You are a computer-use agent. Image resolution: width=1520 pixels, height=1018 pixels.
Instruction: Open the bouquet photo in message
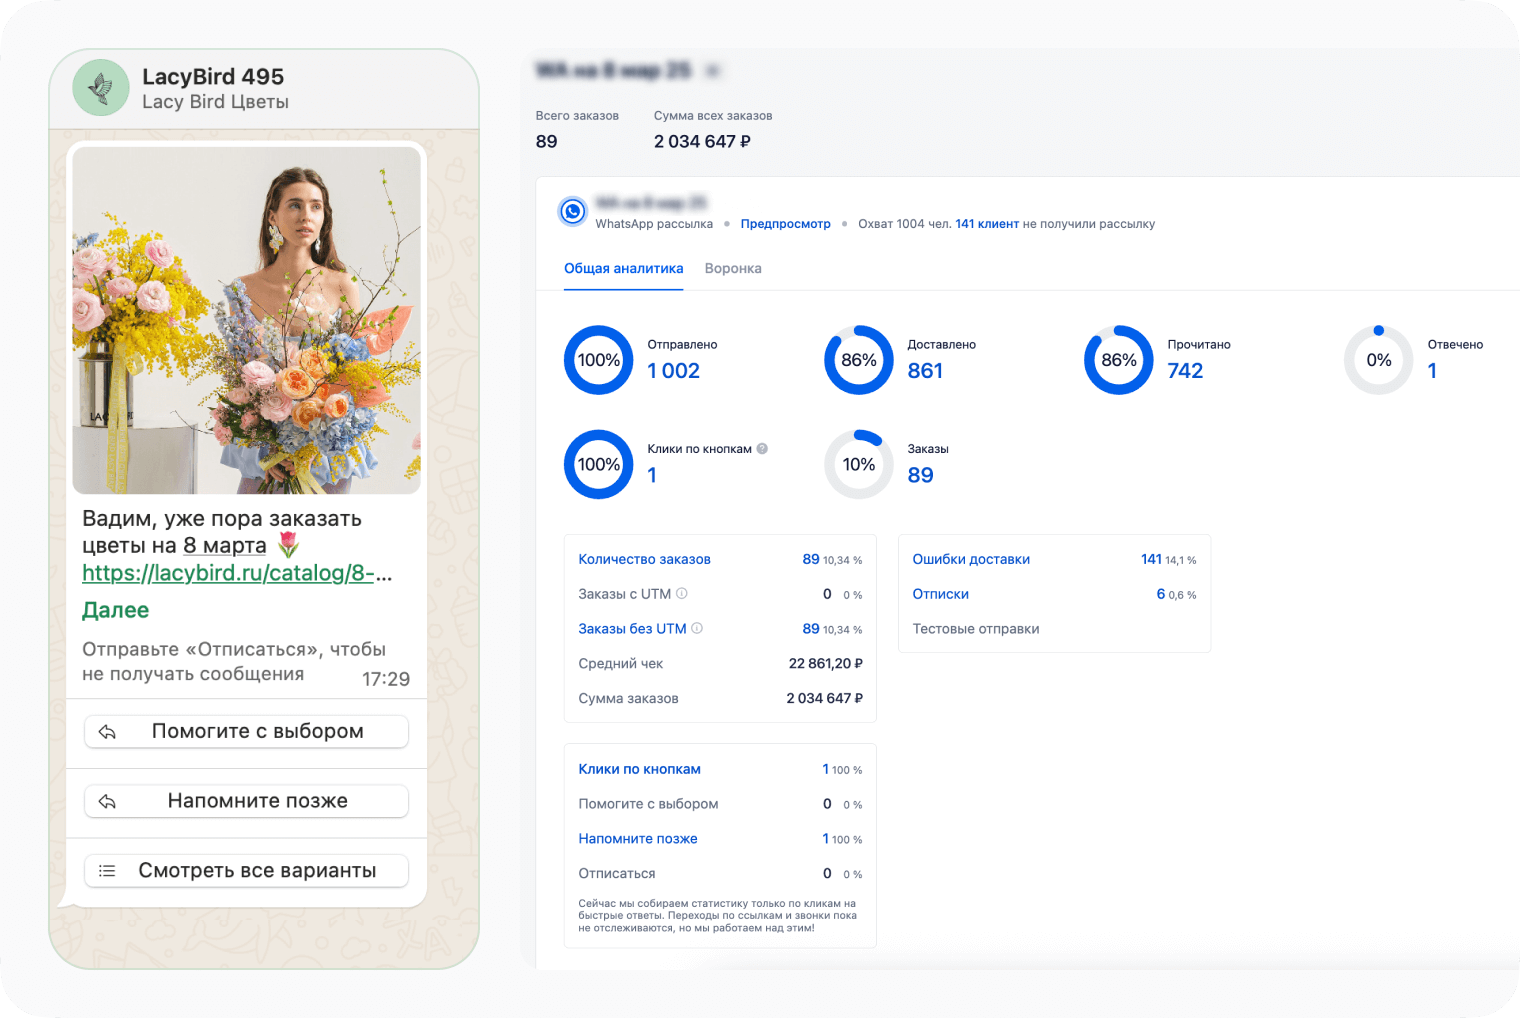coord(247,320)
